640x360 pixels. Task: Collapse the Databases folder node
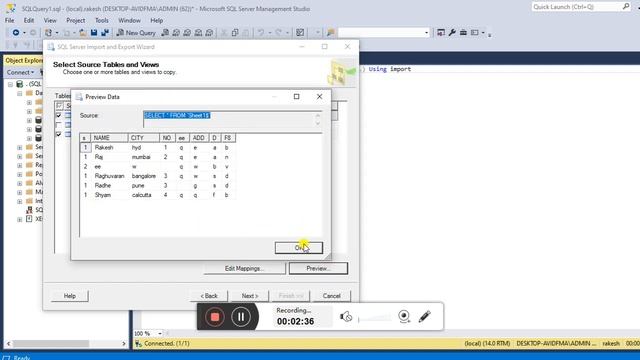20,93
